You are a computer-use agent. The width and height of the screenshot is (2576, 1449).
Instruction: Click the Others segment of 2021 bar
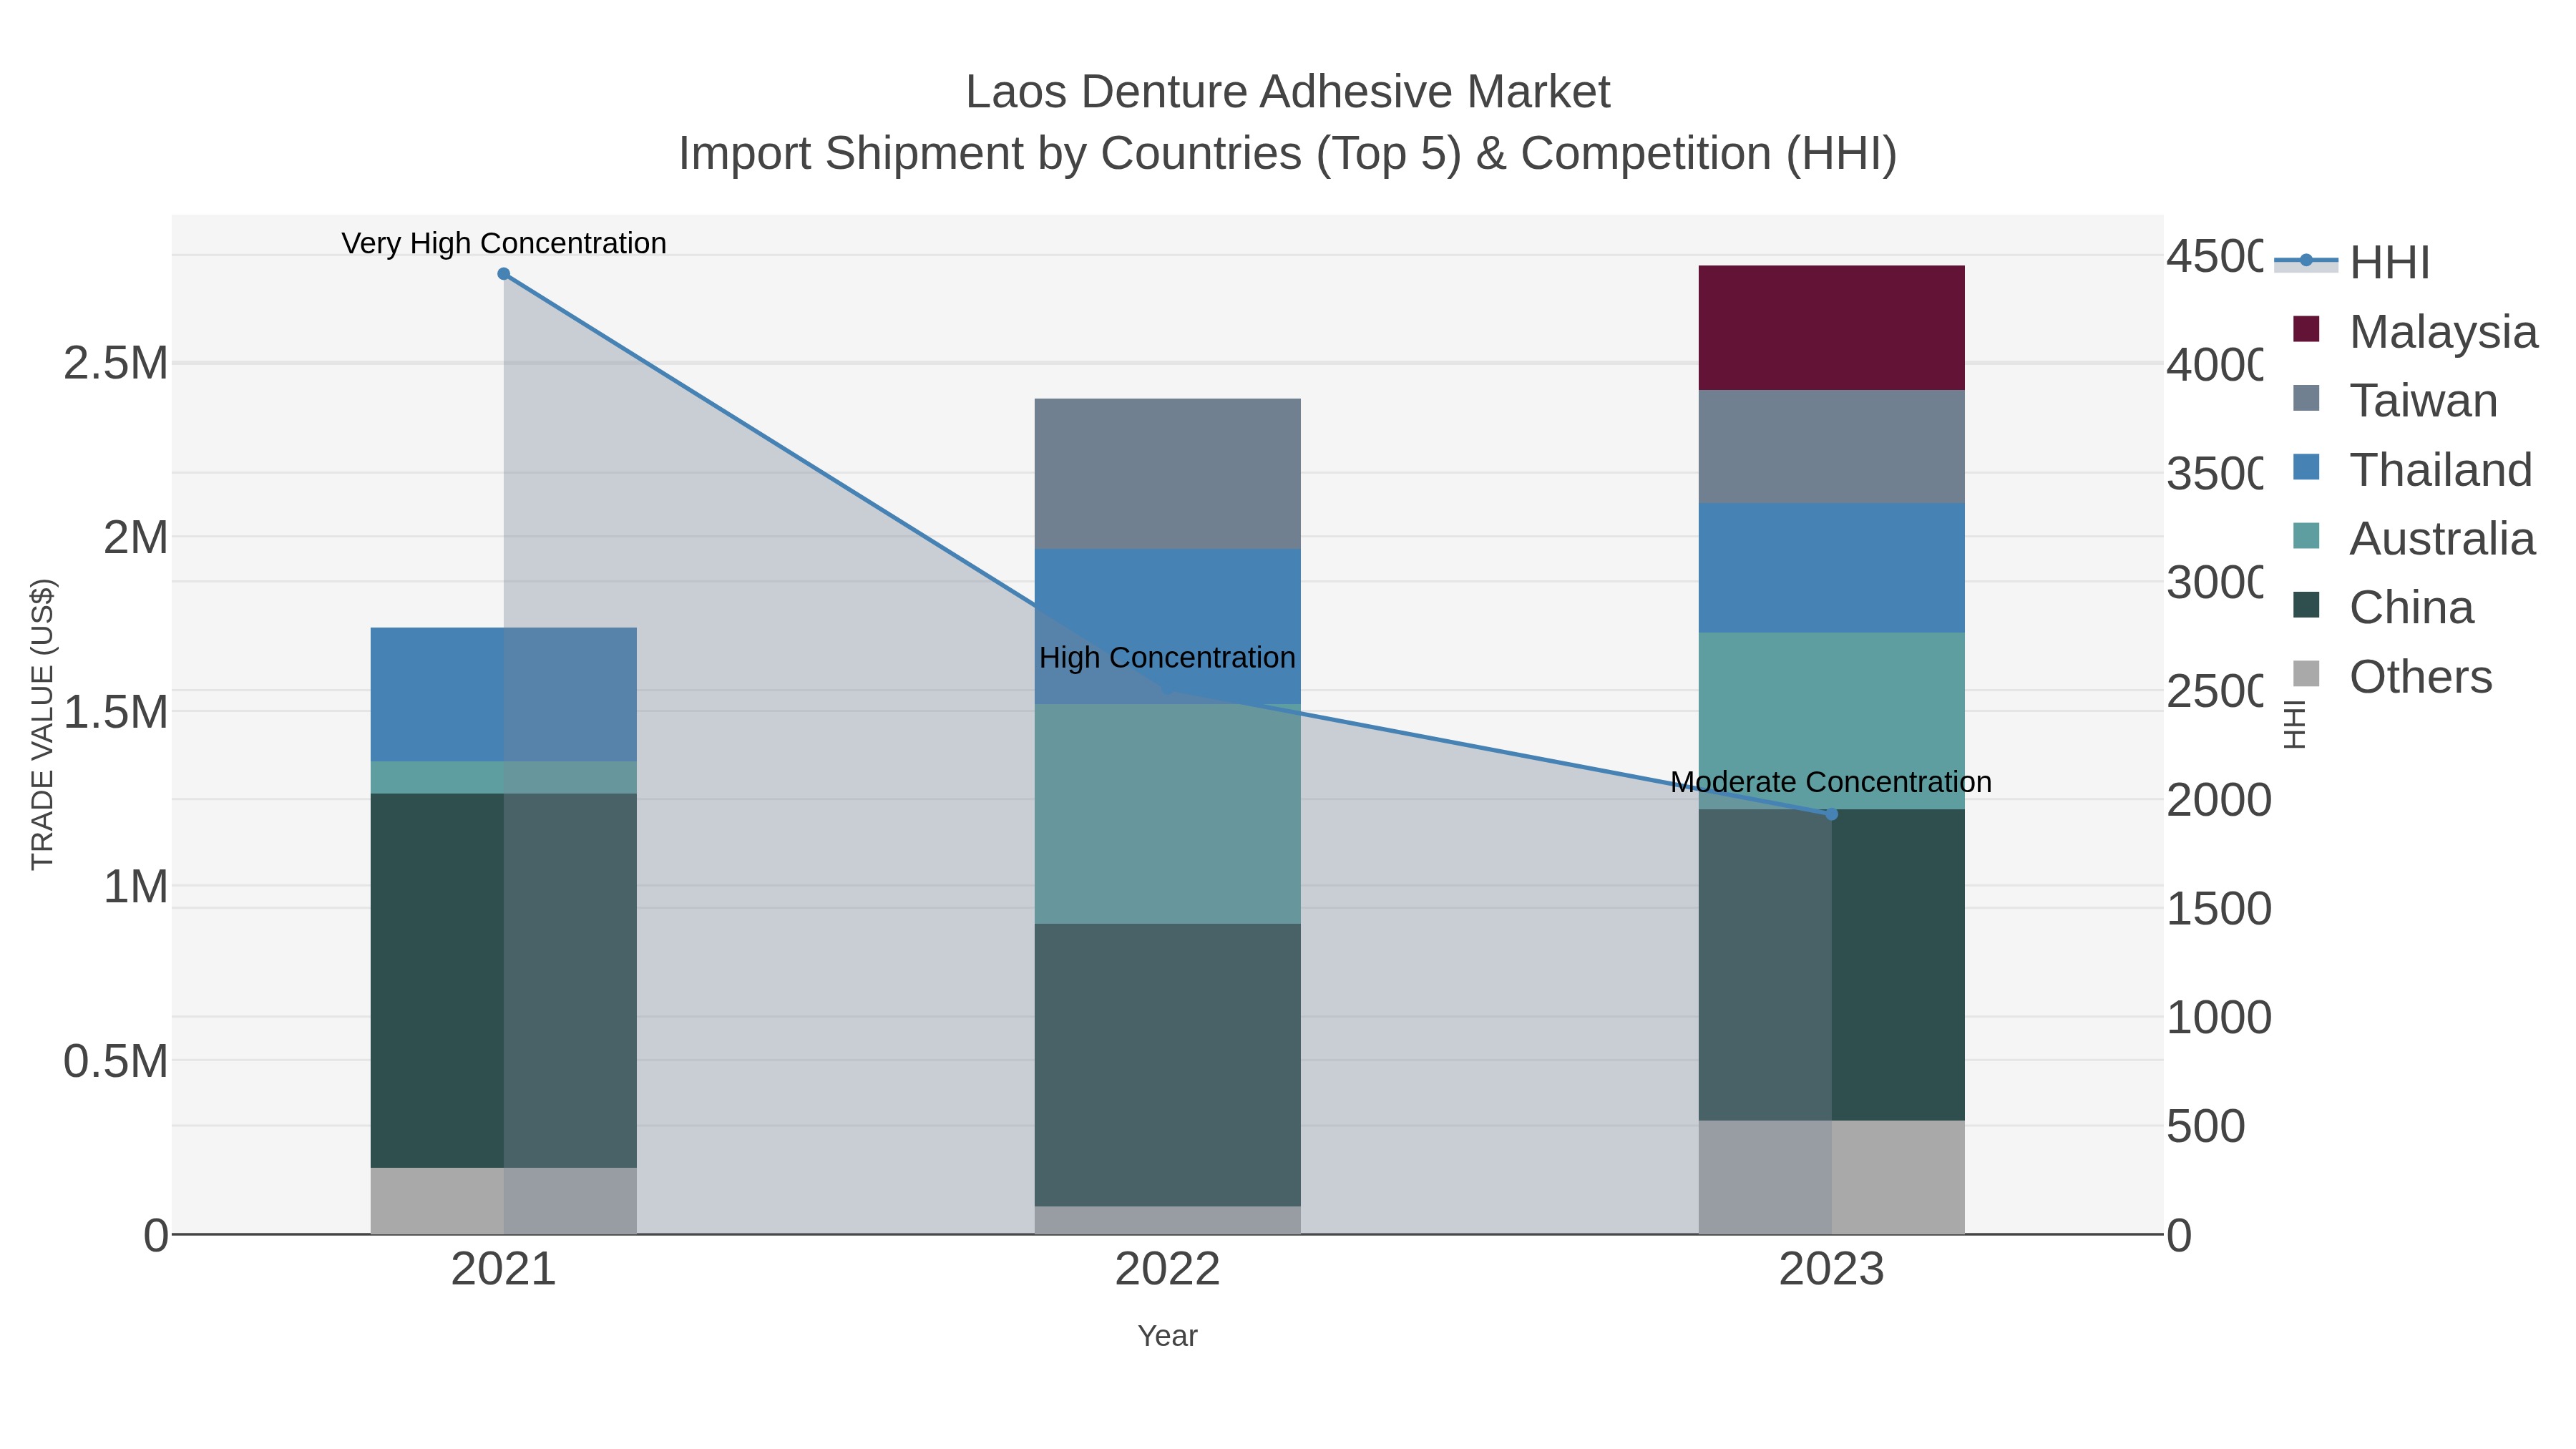[x=504, y=1201]
